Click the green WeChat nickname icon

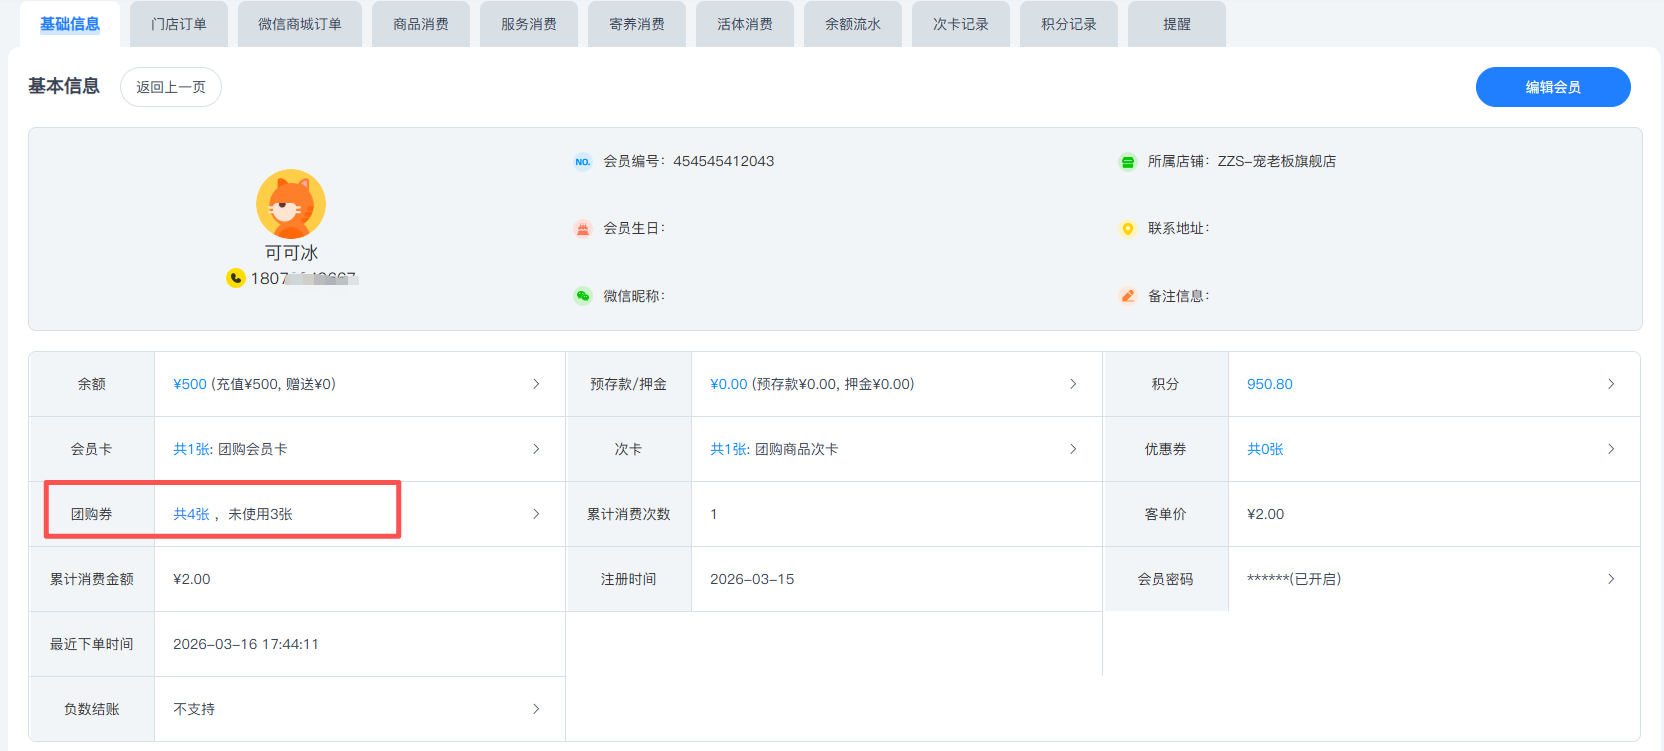(583, 296)
